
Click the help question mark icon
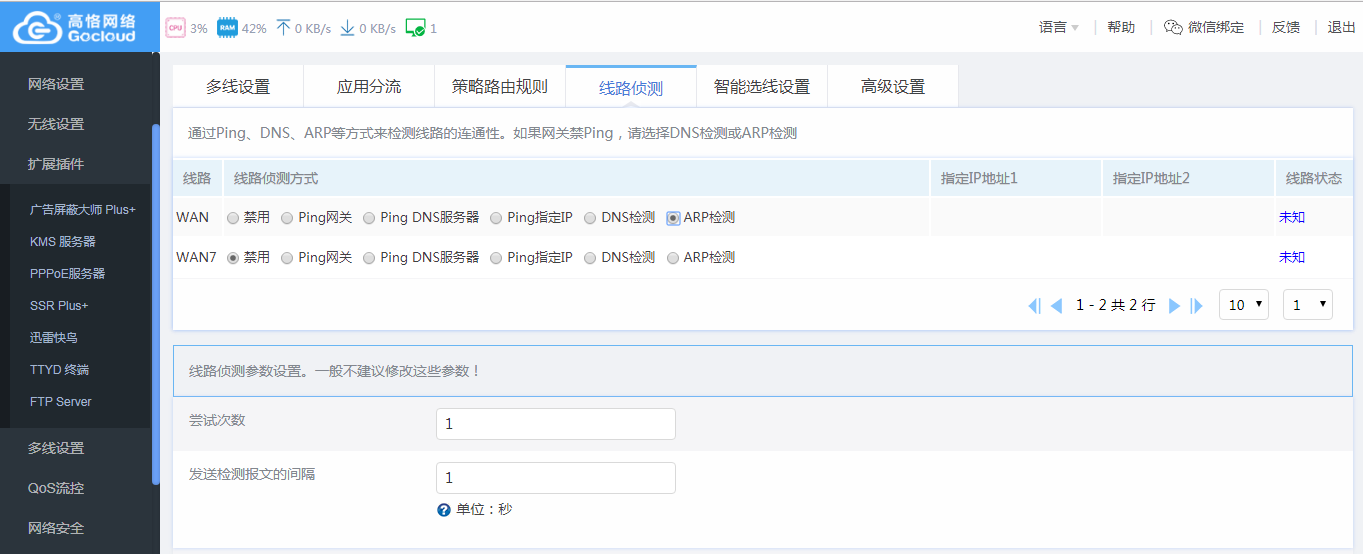point(444,510)
